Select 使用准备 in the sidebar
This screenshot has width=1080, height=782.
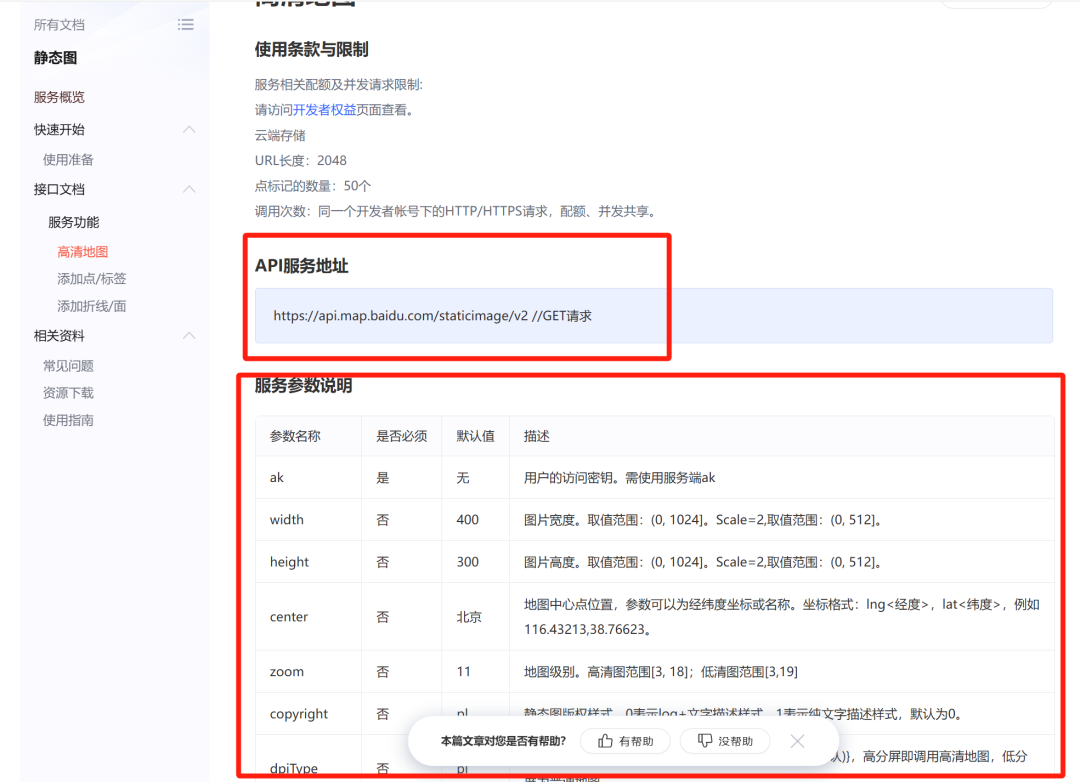68,160
